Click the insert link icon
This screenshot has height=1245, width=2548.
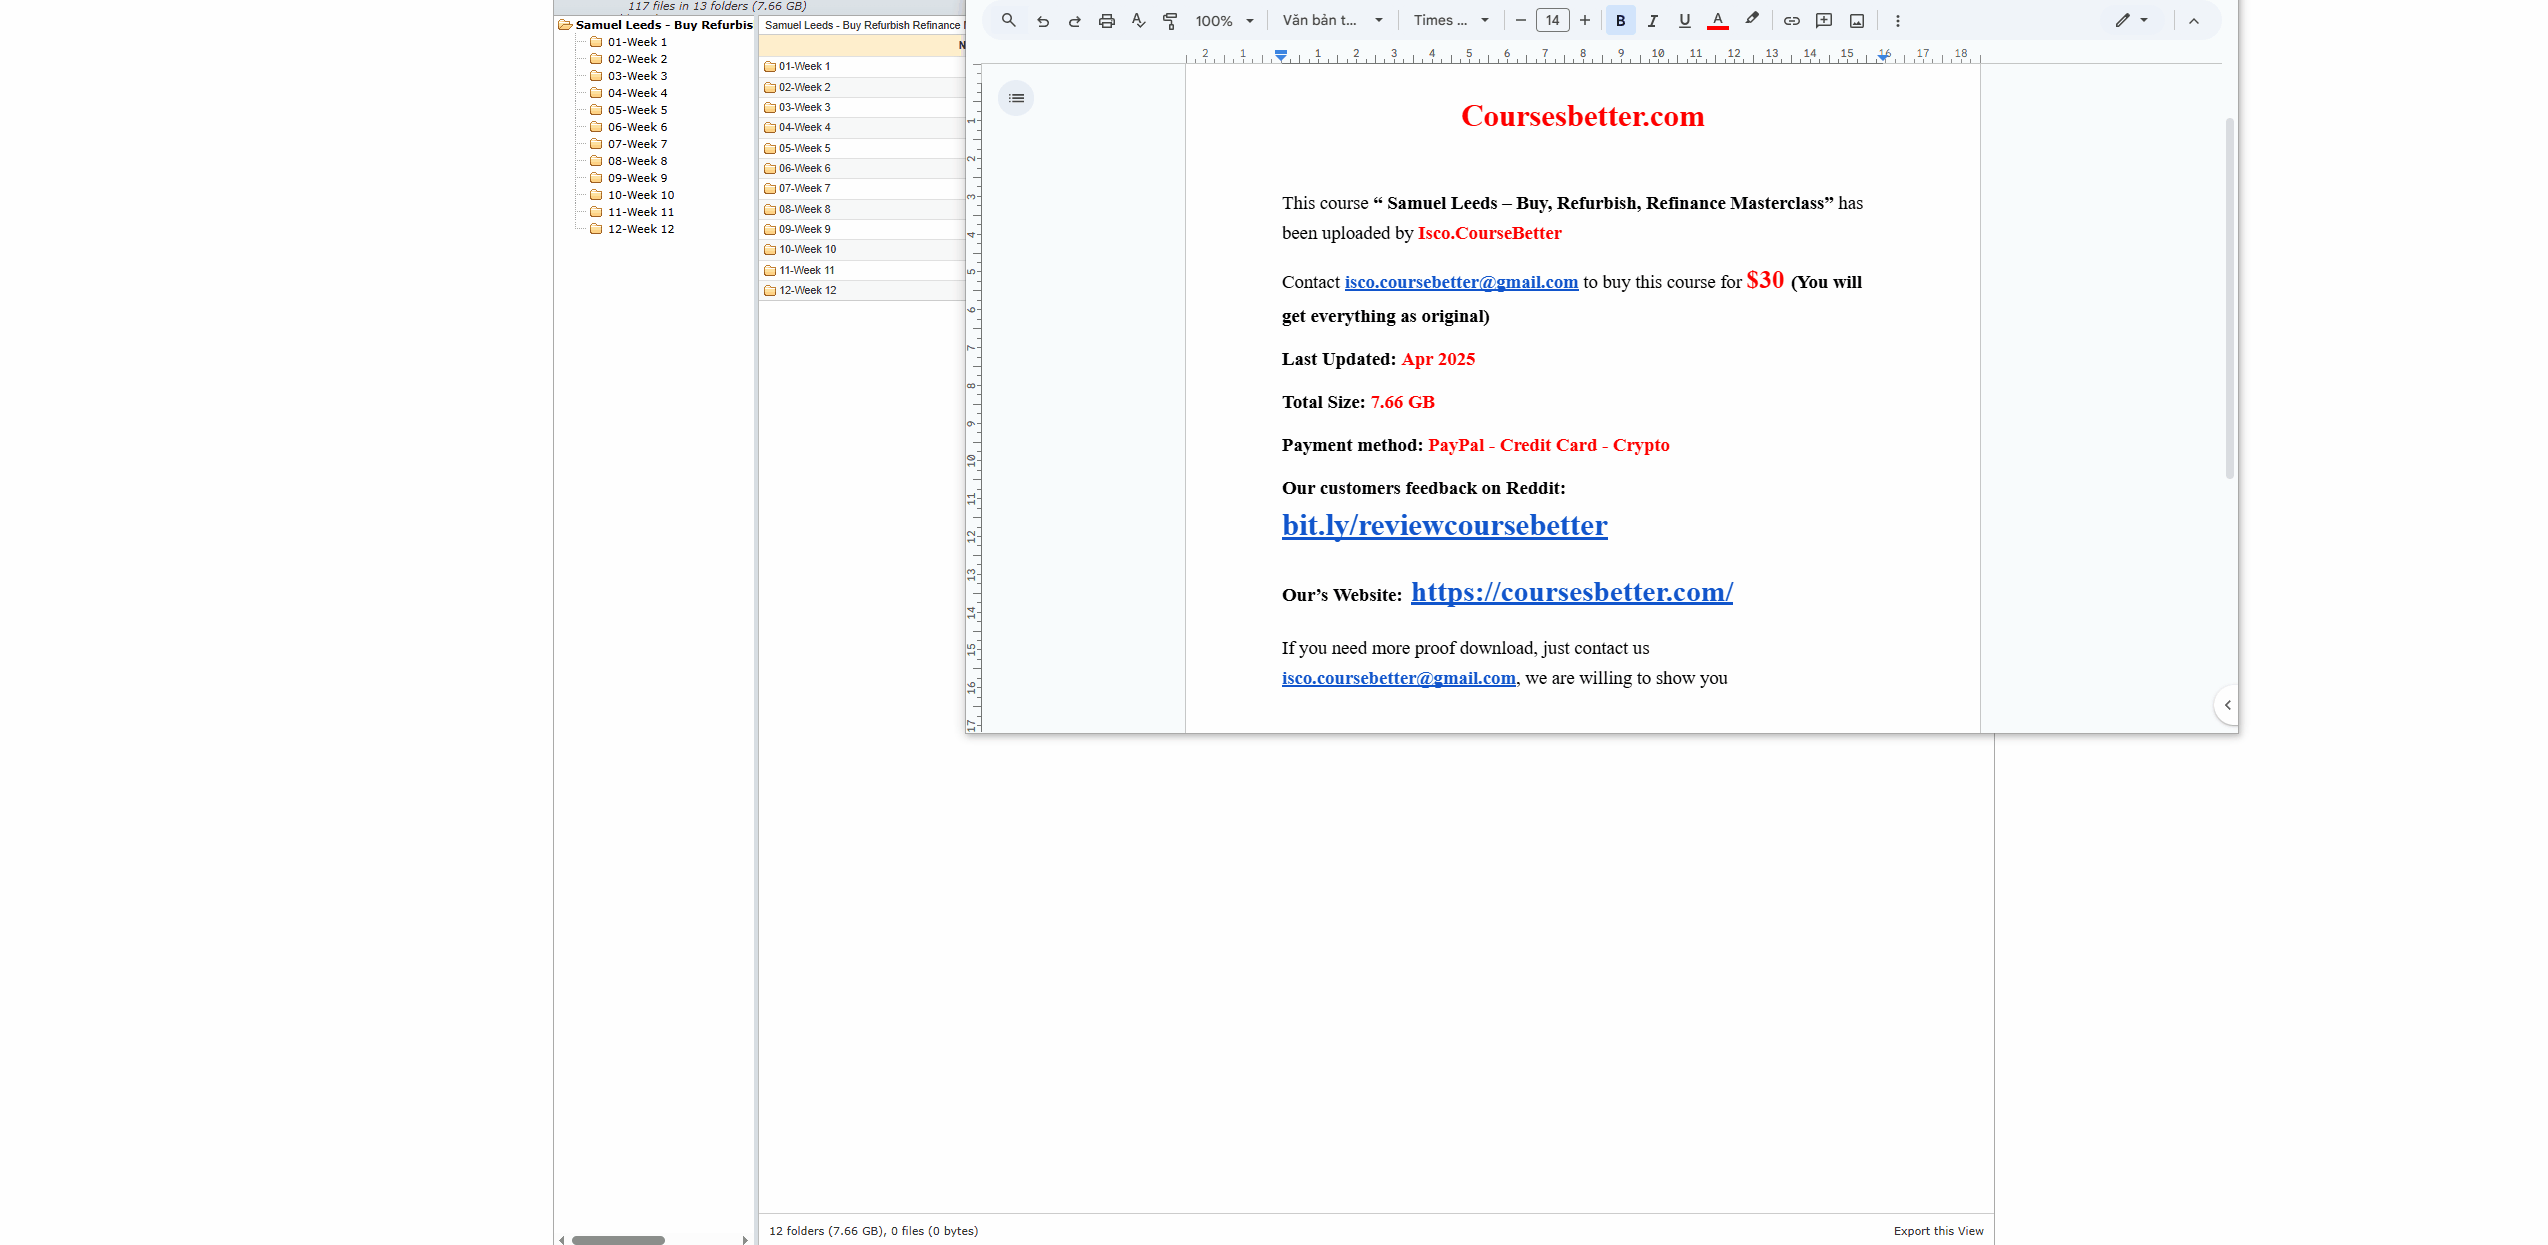point(1792,21)
